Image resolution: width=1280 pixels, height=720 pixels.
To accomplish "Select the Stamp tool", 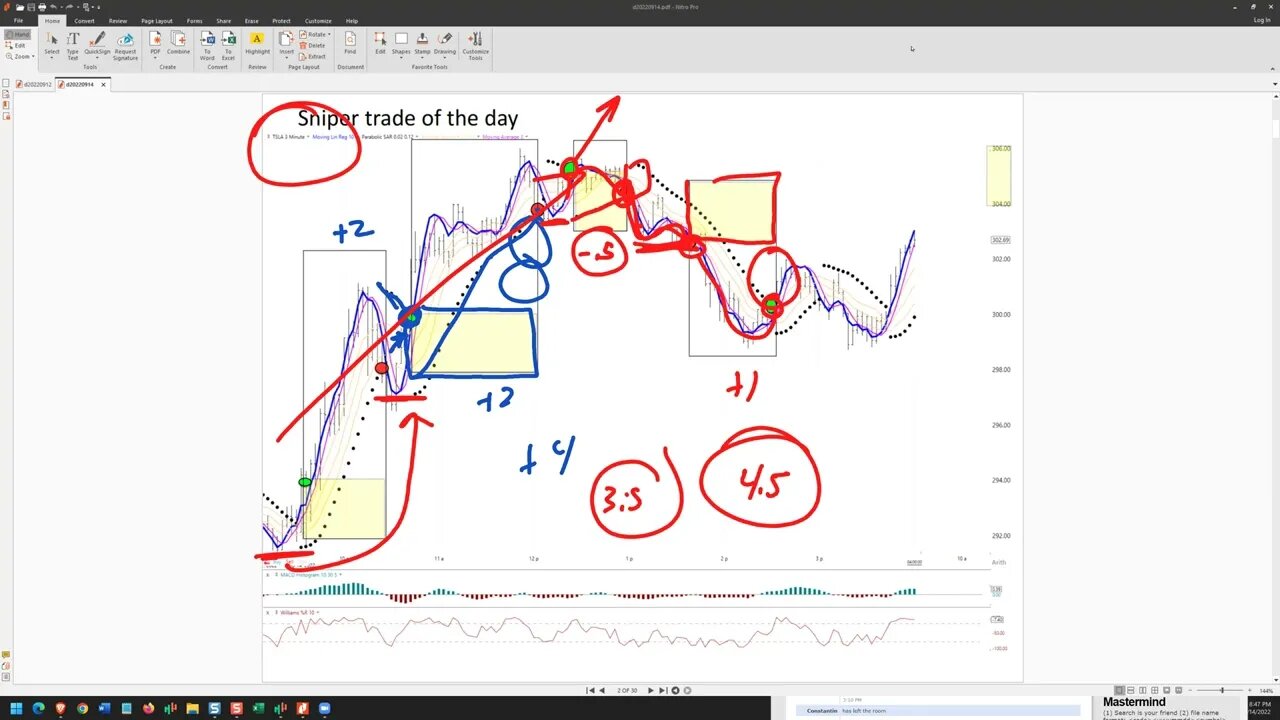I will (x=422, y=44).
